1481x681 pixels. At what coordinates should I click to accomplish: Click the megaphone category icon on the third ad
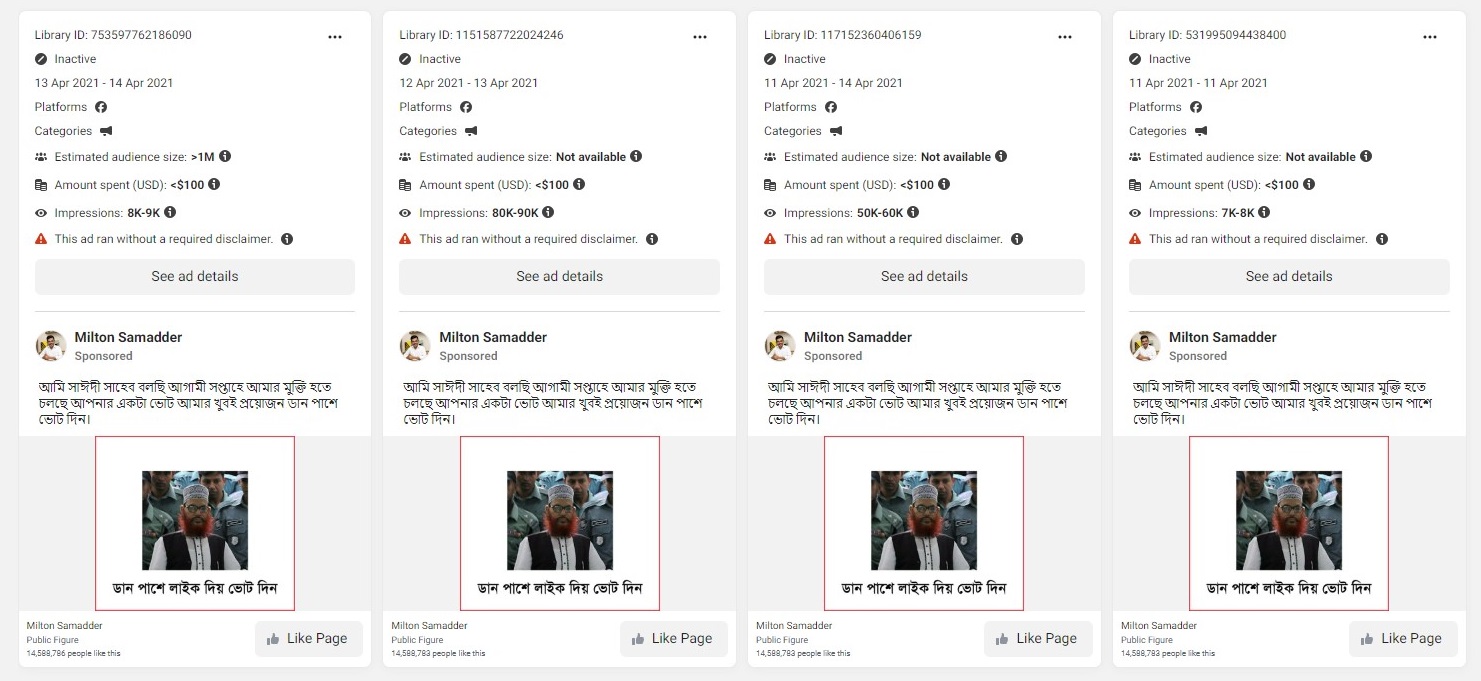(836, 131)
